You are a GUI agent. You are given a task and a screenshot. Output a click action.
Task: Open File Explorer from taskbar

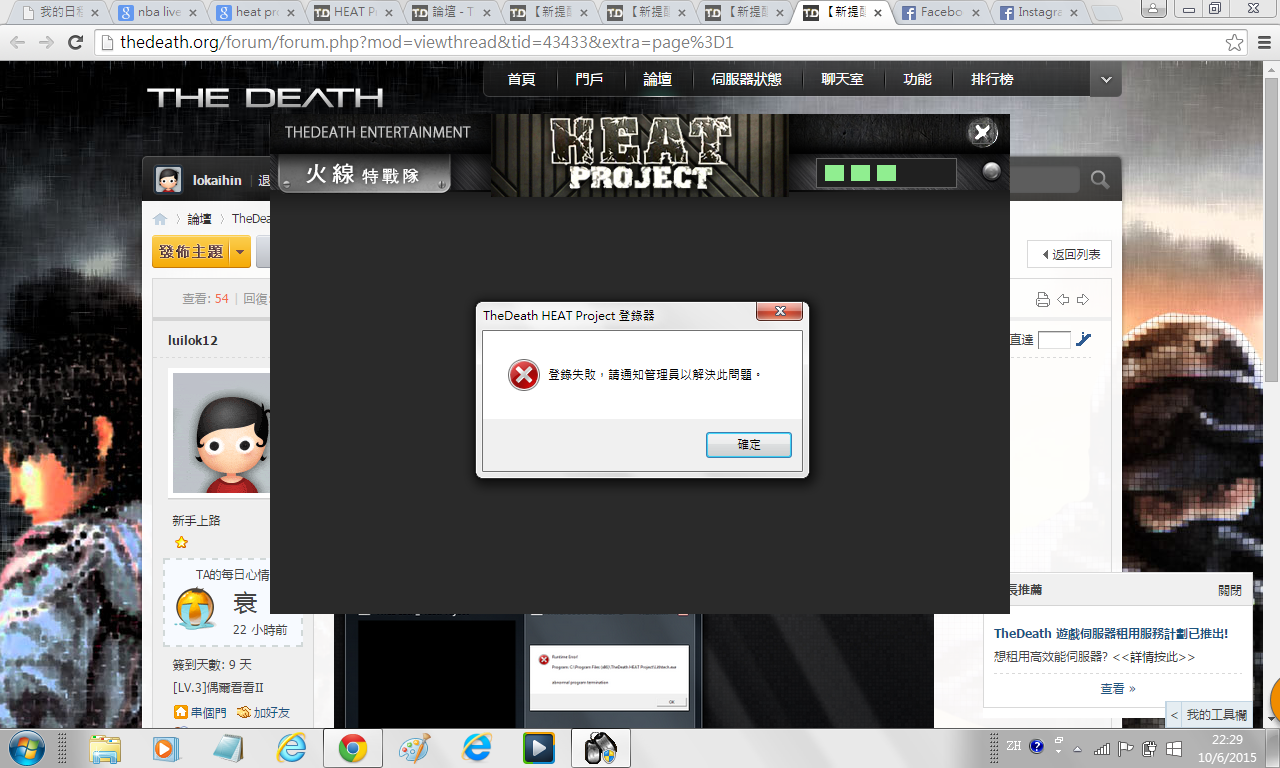click(x=105, y=748)
